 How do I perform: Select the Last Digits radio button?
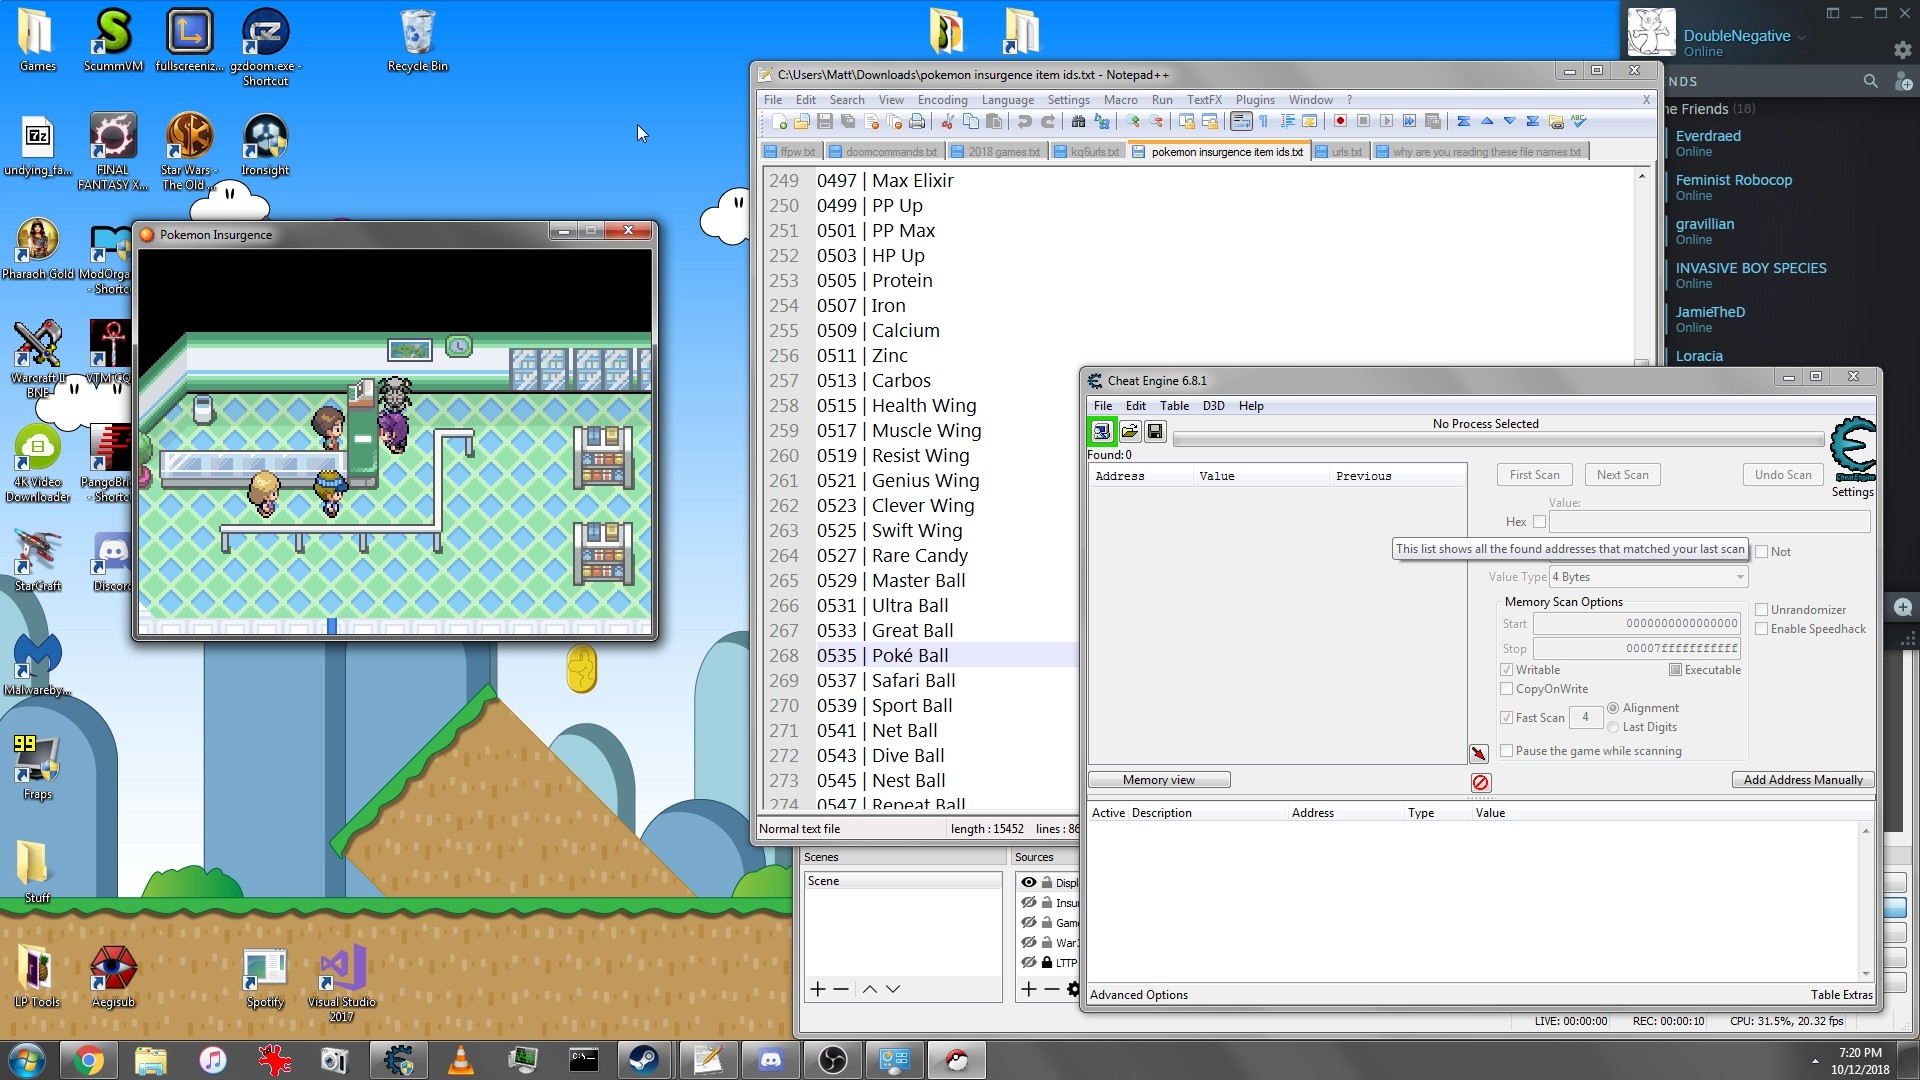pyautogui.click(x=1612, y=727)
